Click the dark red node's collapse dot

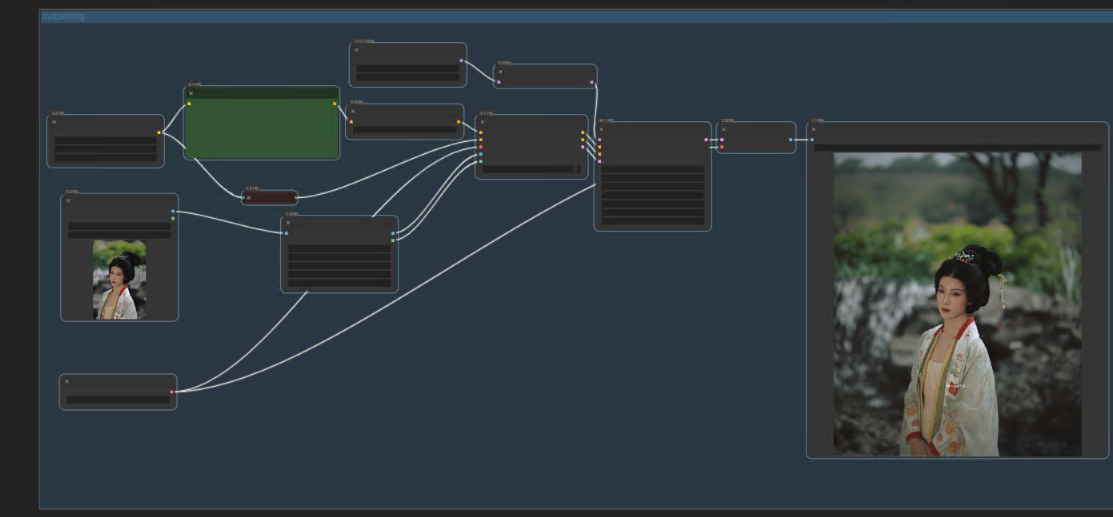(x=248, y=198)
